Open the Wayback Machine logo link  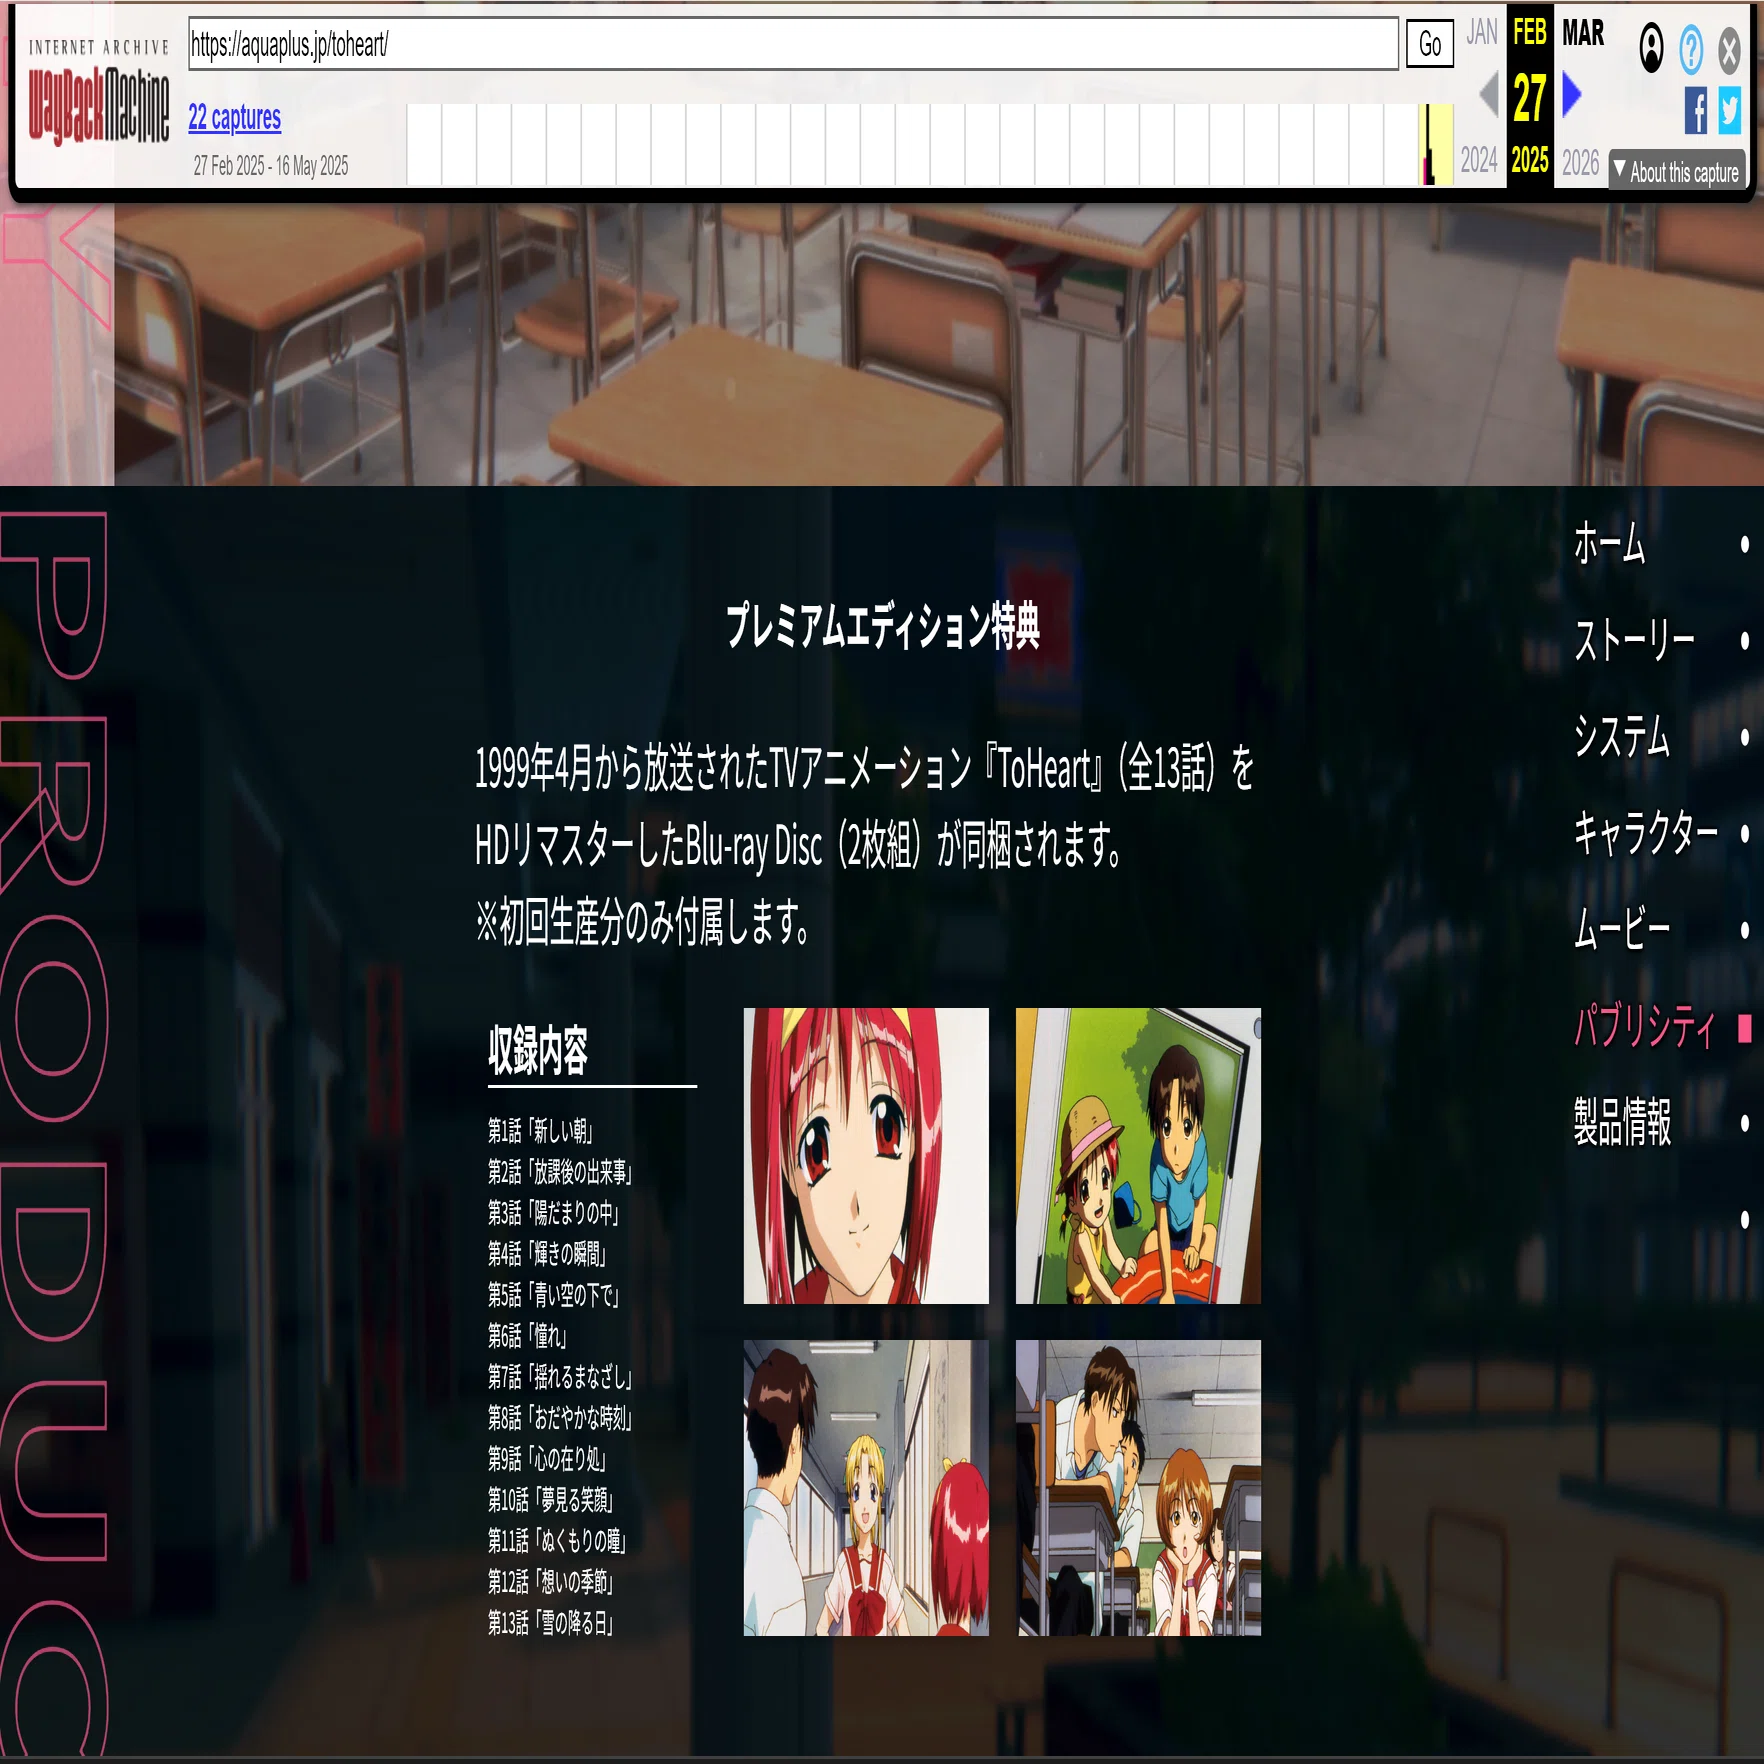coord(98,92)
